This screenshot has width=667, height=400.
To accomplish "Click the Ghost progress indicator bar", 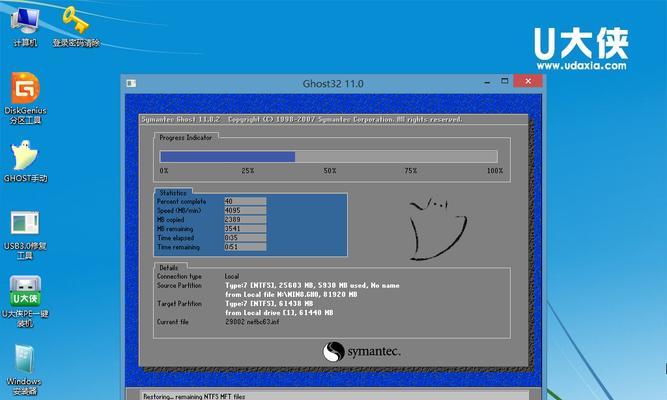I will [x=328, y=157].
